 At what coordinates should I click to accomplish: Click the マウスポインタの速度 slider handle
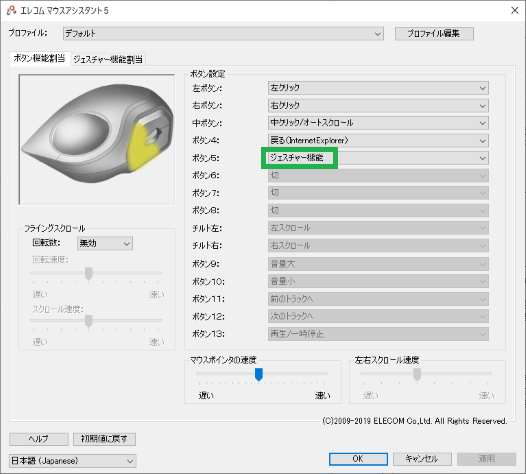click(x=259, y=374)
